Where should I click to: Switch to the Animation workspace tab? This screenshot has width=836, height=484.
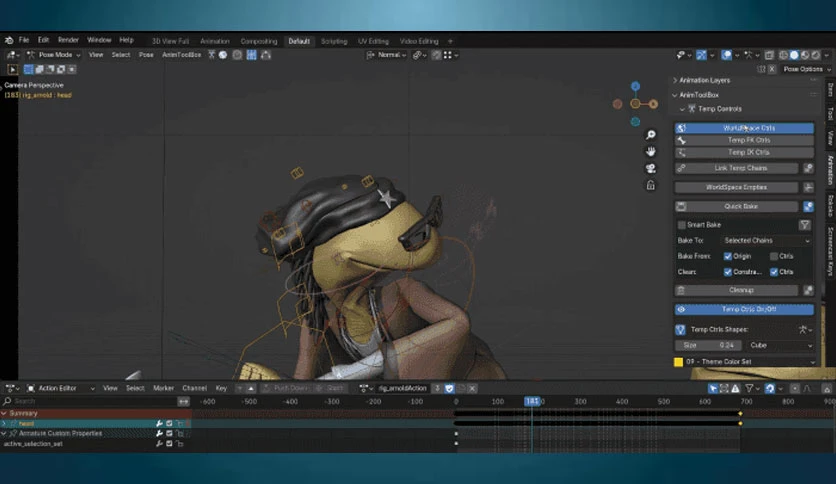[x=215, y=41]
